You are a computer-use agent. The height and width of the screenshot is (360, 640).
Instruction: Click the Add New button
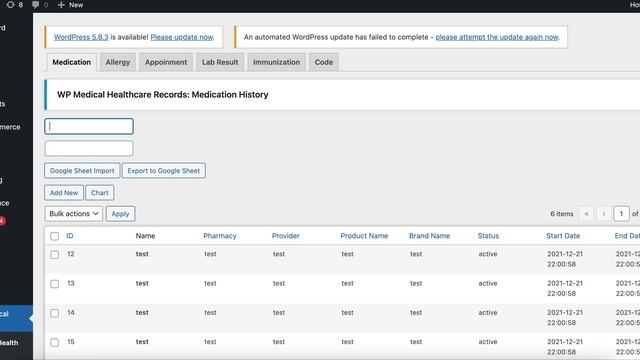coord(64,193)
